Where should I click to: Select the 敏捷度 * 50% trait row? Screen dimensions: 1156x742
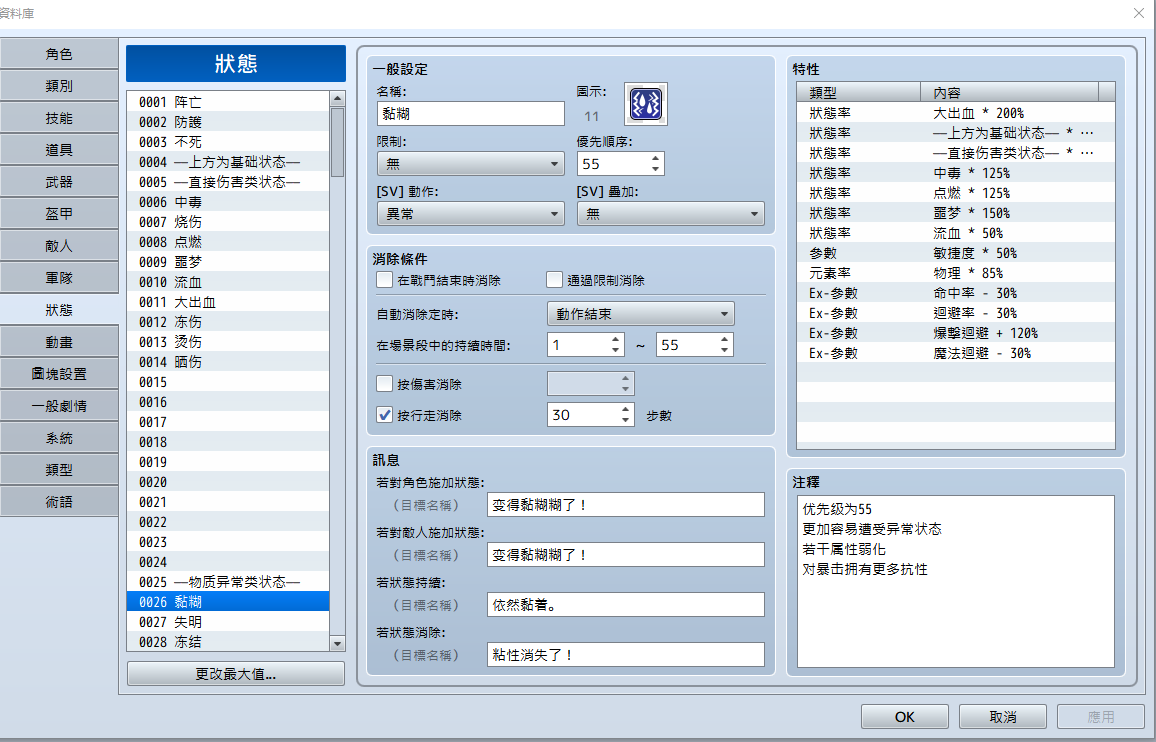tap(955, 253)
